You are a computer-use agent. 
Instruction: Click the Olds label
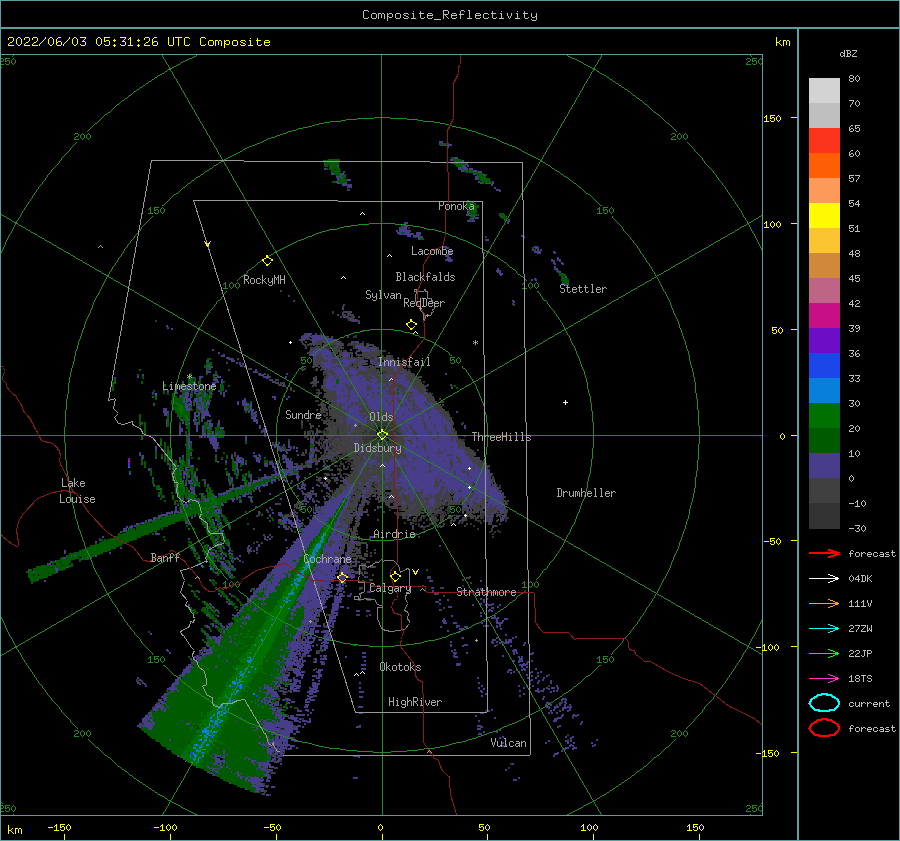pyautogui.click(x=381, y=417)
